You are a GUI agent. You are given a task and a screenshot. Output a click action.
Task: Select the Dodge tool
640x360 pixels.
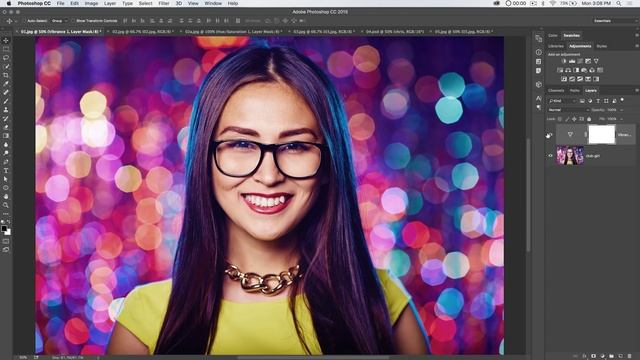coord(6,153)
